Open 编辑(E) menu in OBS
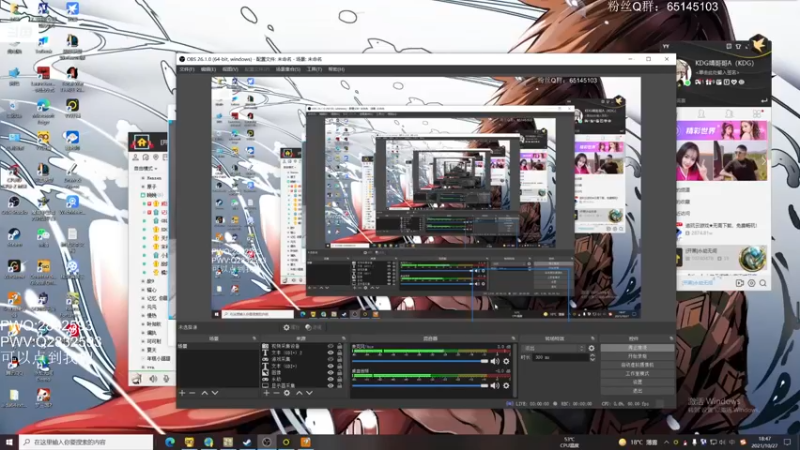The image size is (800, 450). click(x=208, y=69)
